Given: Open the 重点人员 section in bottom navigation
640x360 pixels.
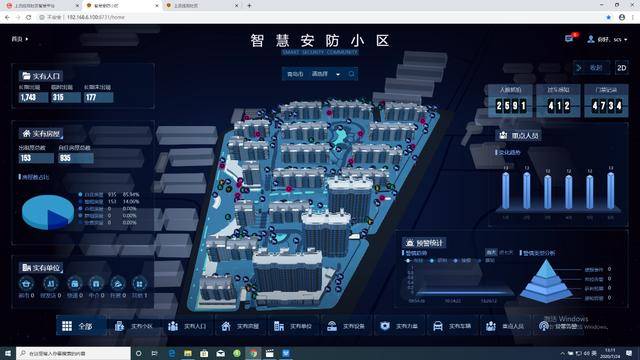Looking at the screenshot, I should click(x=505, y=326).
